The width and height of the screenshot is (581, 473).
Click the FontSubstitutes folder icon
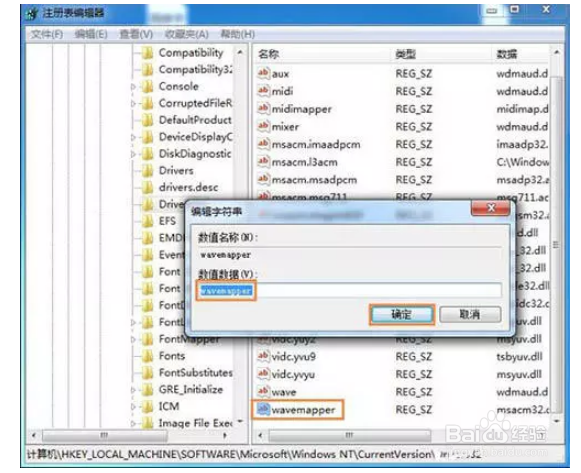click(147, 373)
